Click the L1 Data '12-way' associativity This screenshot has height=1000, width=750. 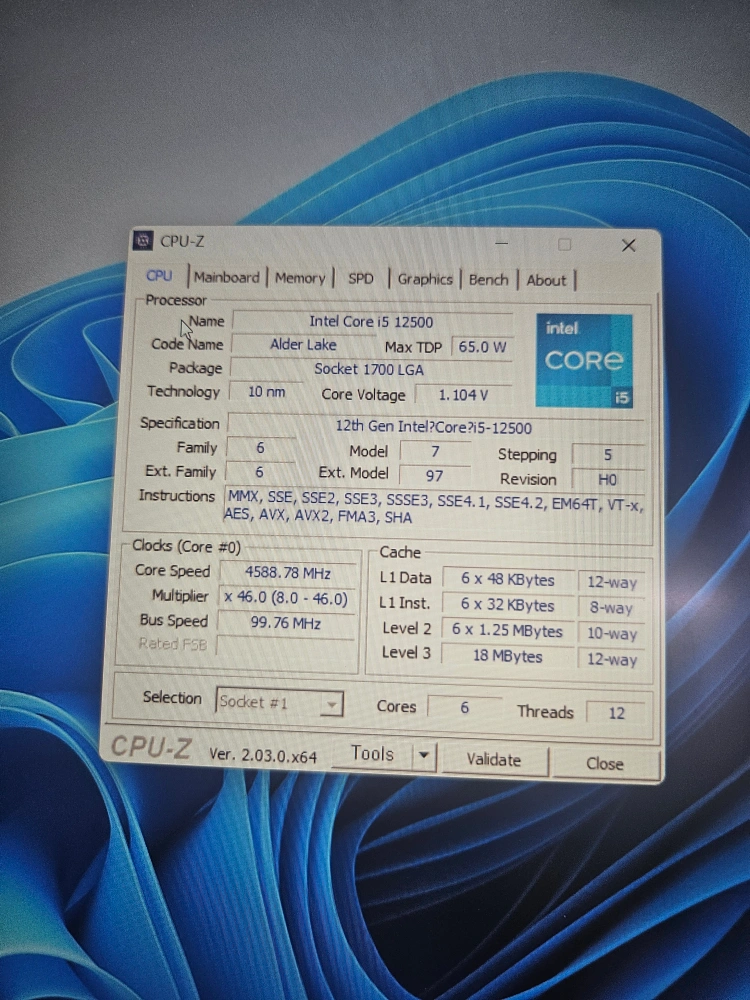click(612, 582)
